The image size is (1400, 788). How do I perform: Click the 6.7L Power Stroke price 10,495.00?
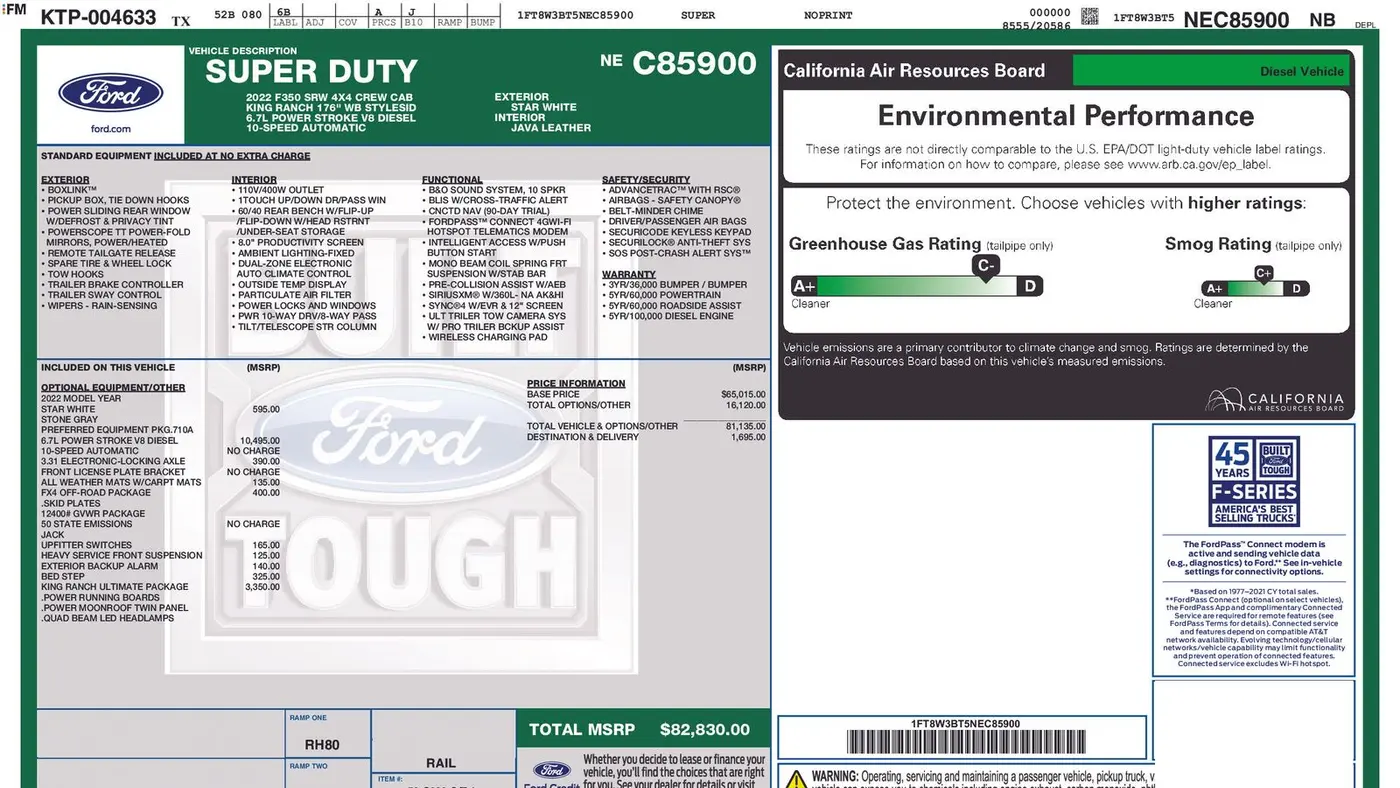pyautogui.click(x=260, y=441)
